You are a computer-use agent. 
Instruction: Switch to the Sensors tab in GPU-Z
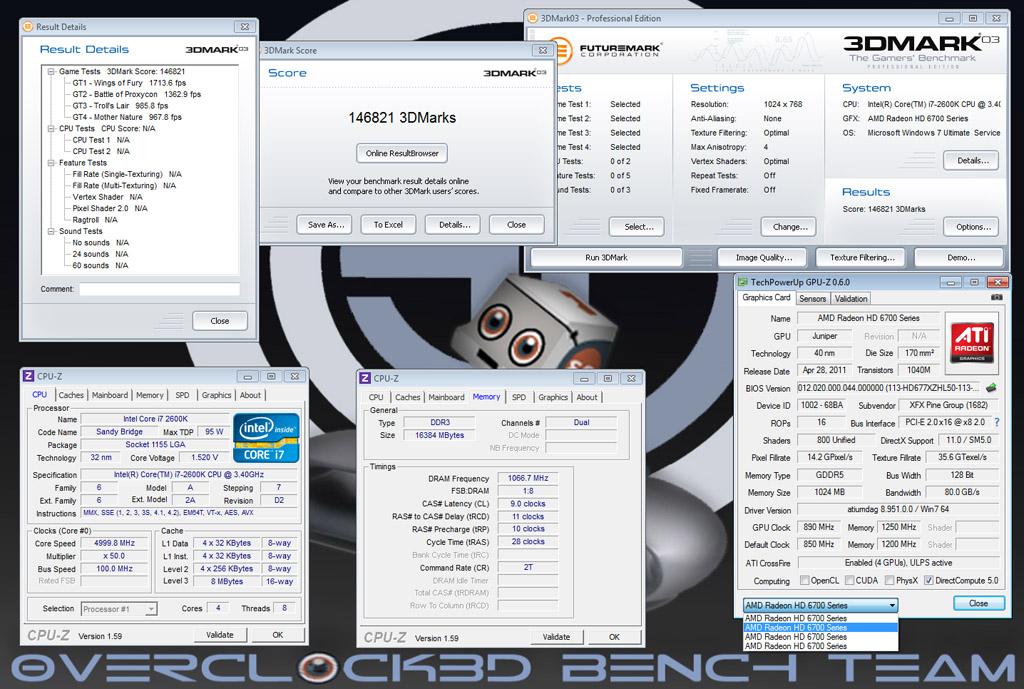(x=812, y=298)
